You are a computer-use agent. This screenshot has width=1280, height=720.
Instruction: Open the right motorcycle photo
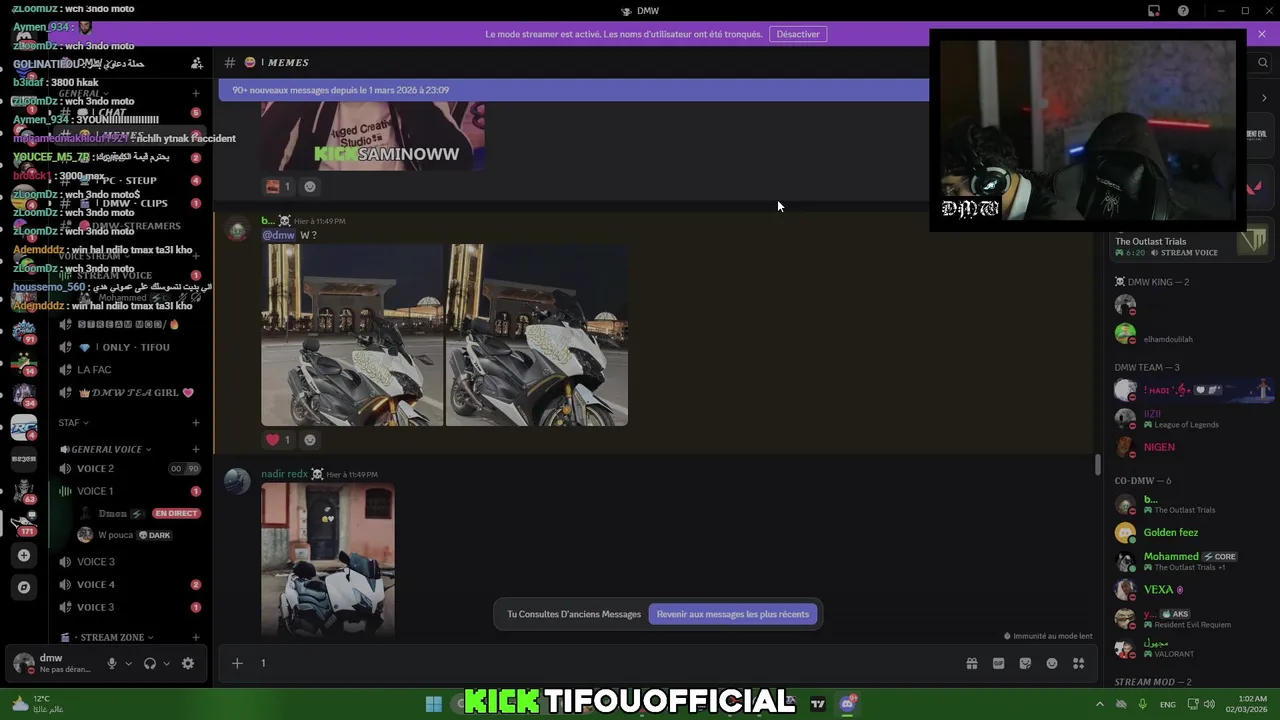537,335
